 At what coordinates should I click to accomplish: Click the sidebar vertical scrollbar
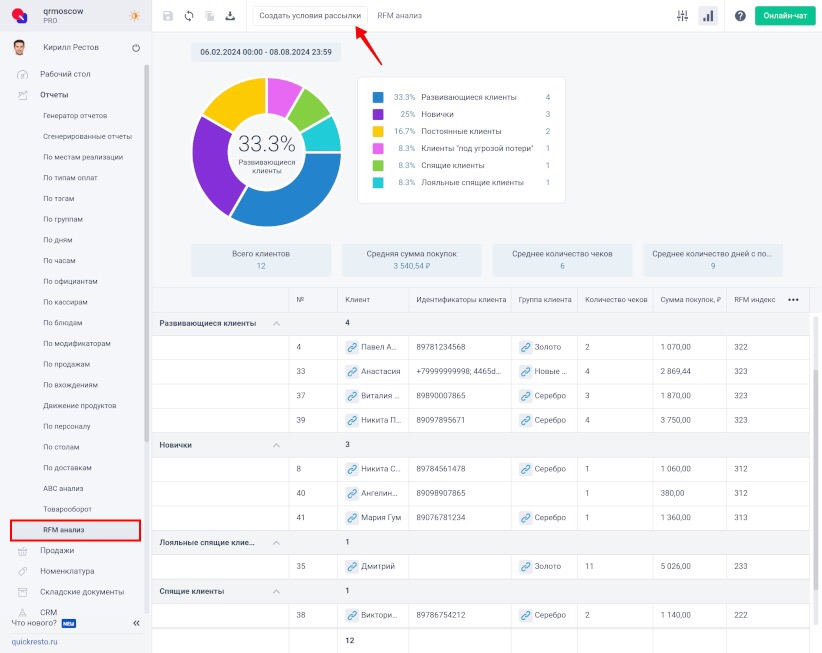147,254
